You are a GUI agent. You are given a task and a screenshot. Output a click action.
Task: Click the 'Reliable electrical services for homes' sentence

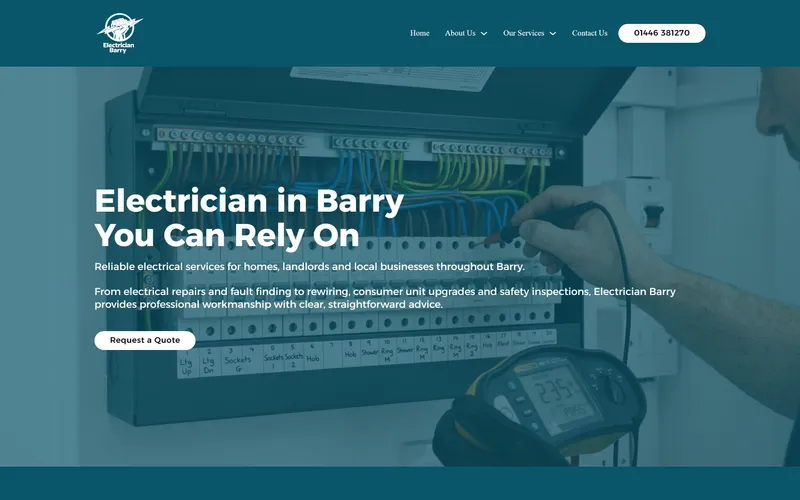pos(309,266)
